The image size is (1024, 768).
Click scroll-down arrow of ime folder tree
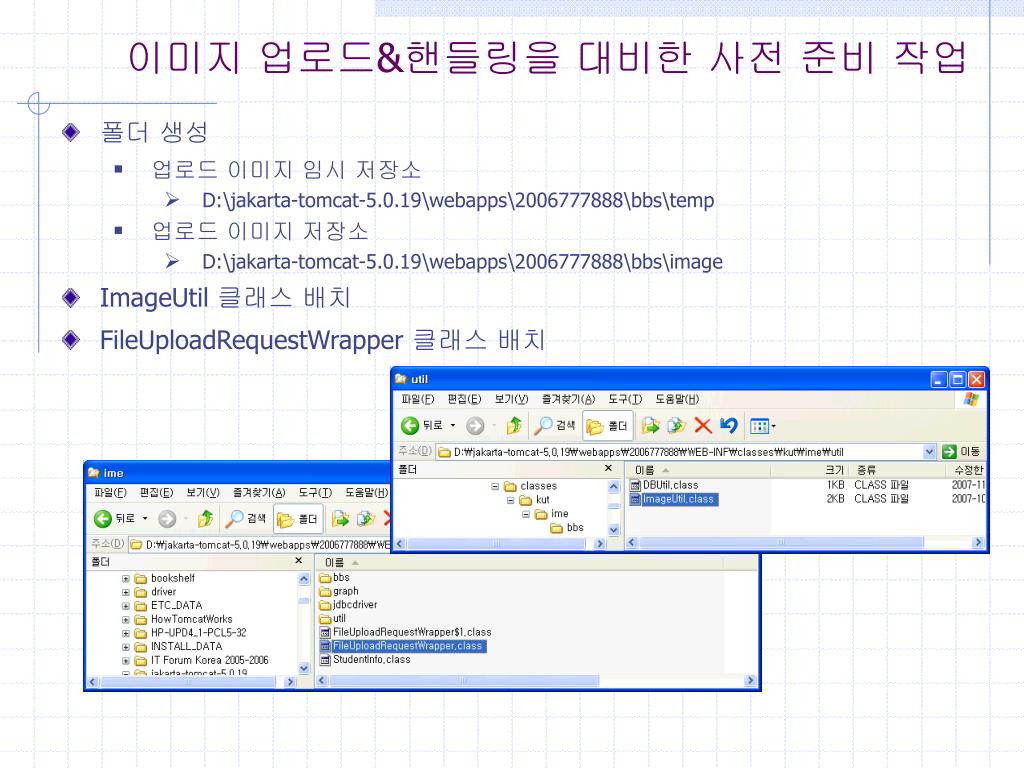[304, 668]
